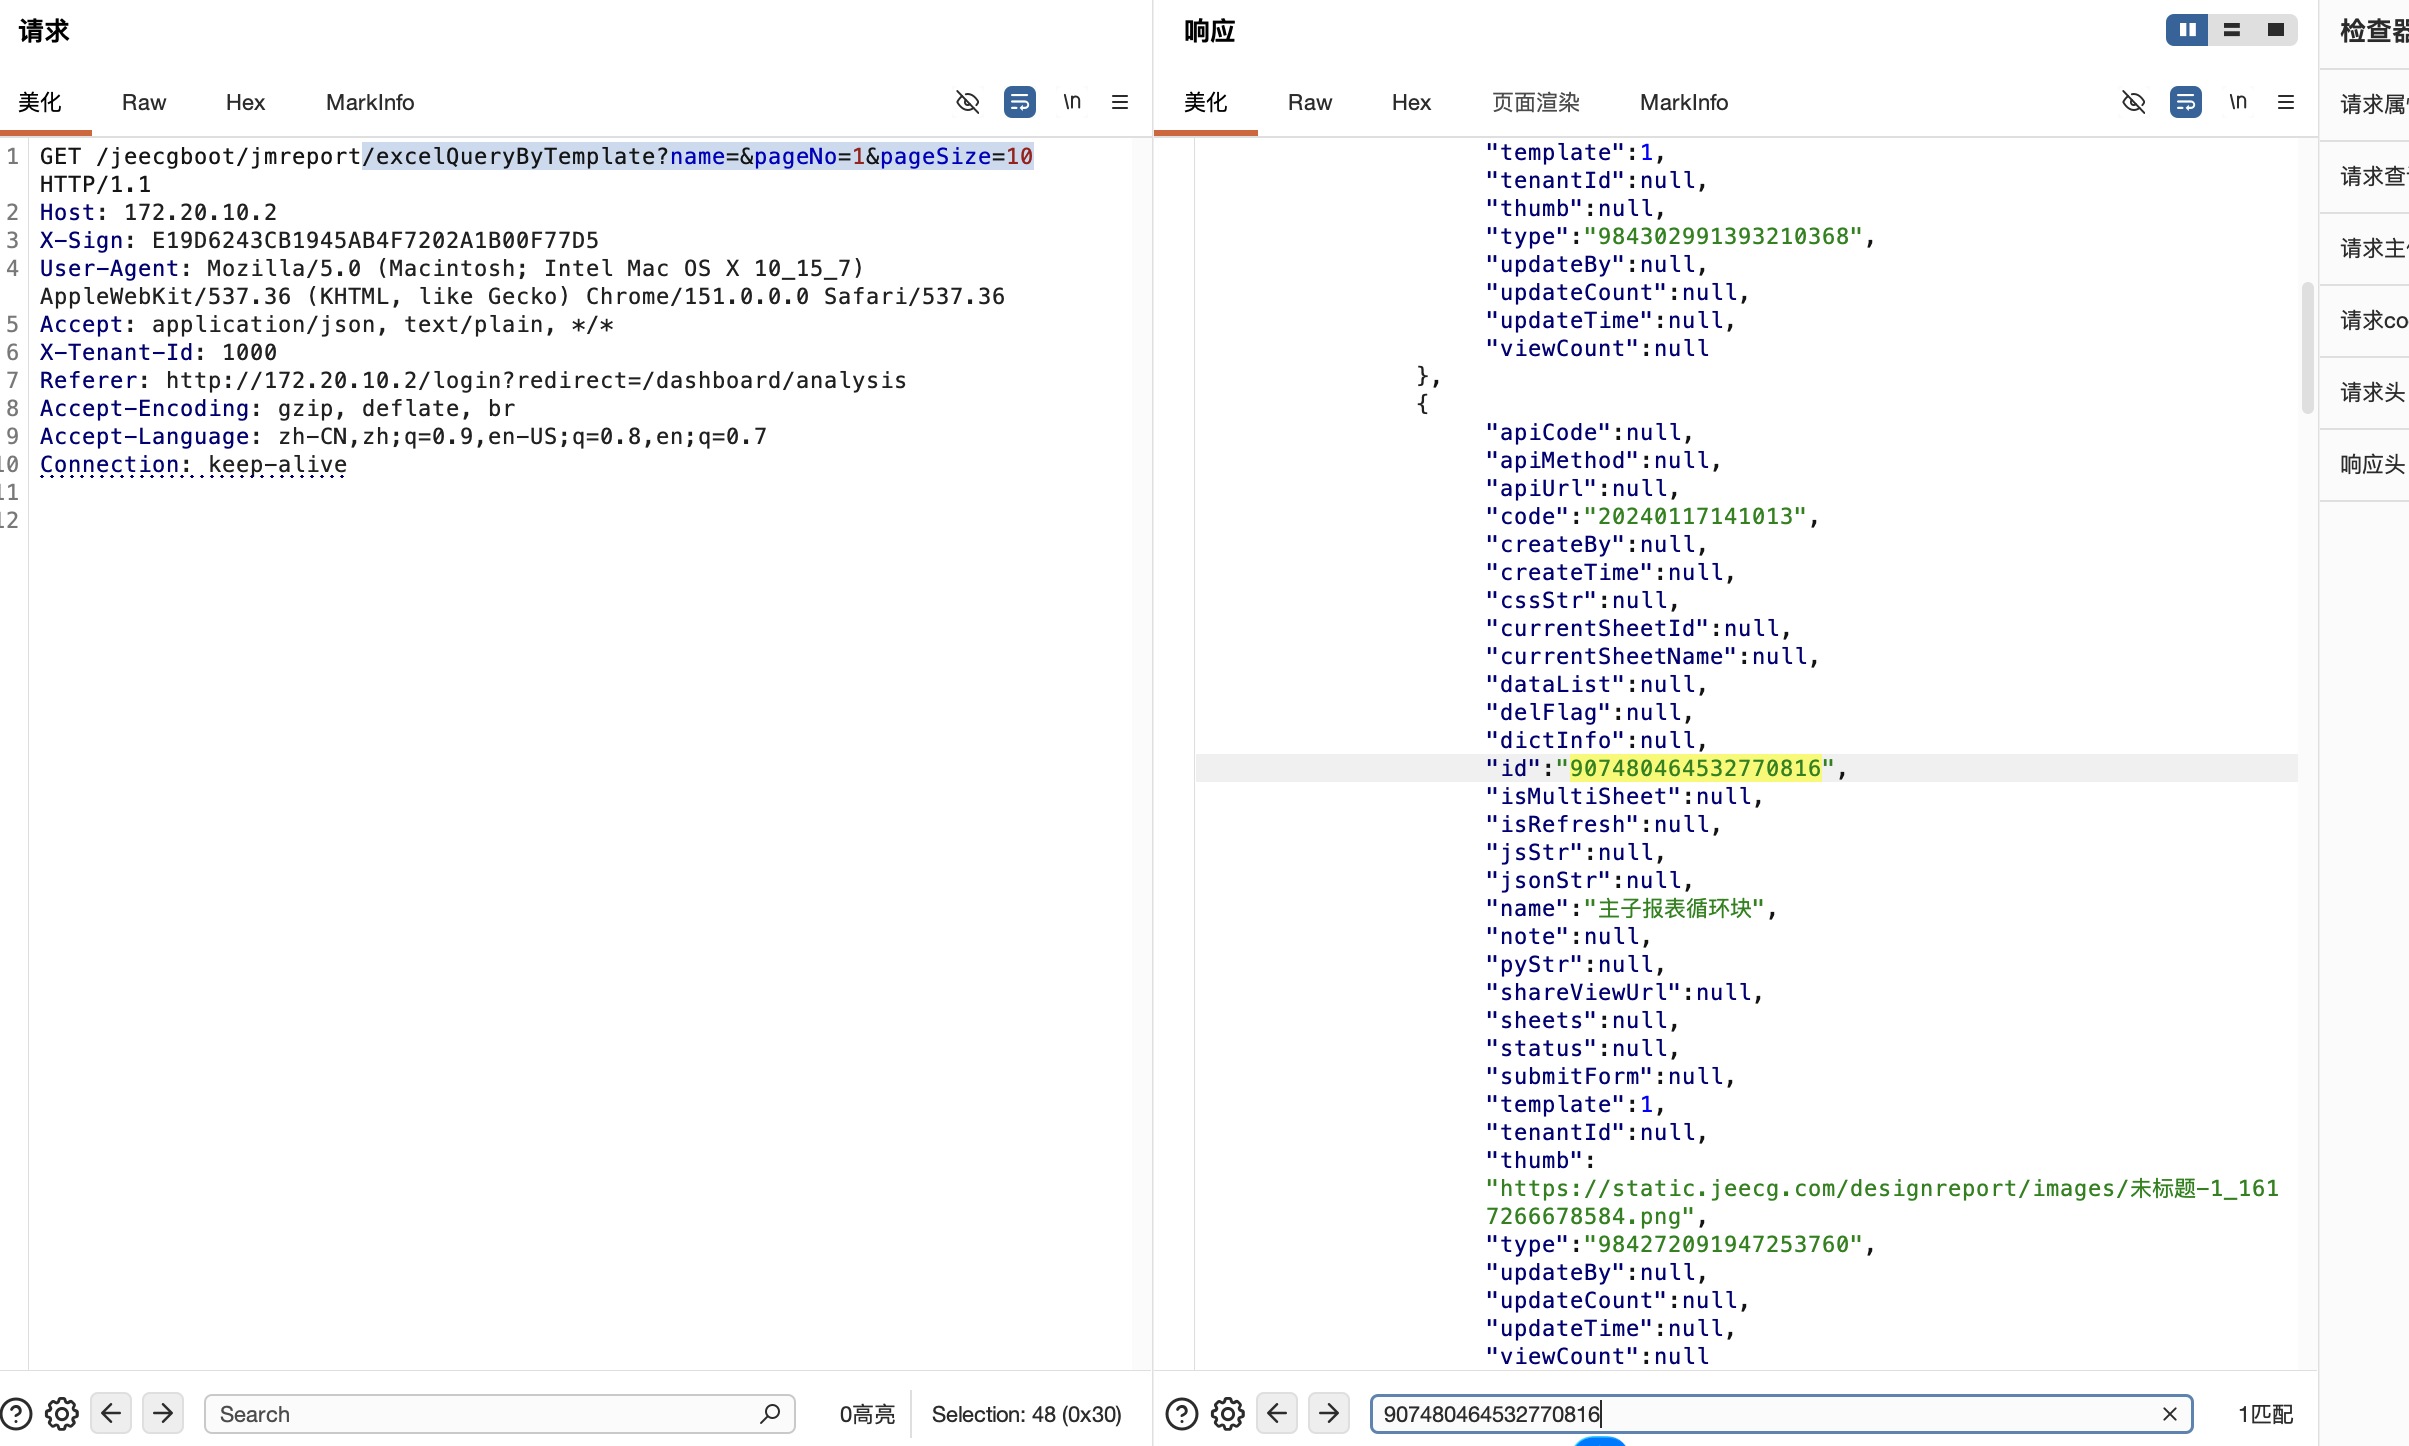Open the response panel hamburger menu
2409x1446 pixels.
click(2286, 102)
